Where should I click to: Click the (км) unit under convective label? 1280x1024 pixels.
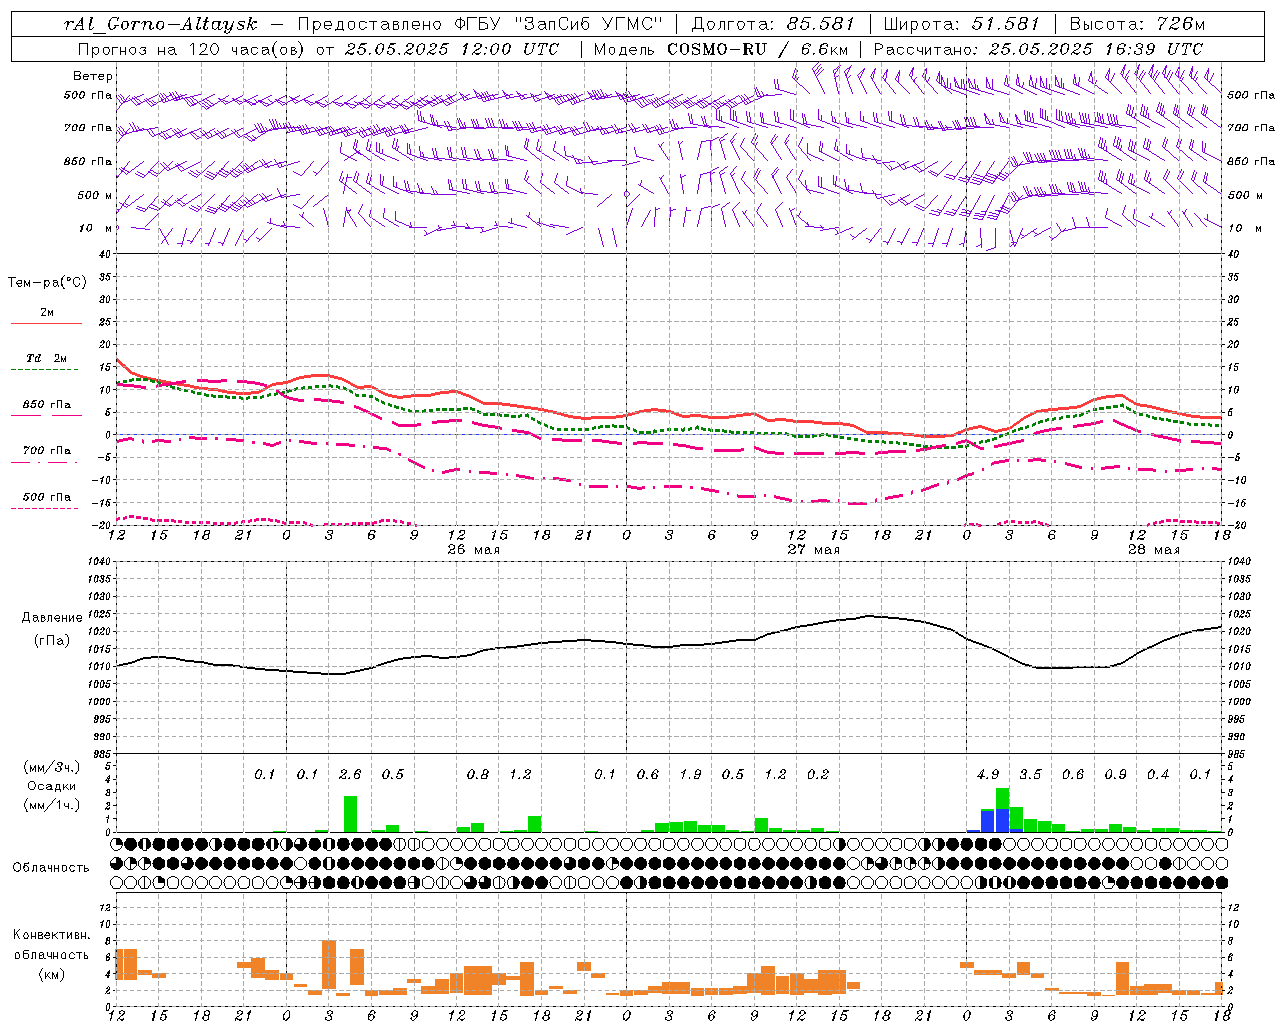pyautogui.click(x=51, y=973)
